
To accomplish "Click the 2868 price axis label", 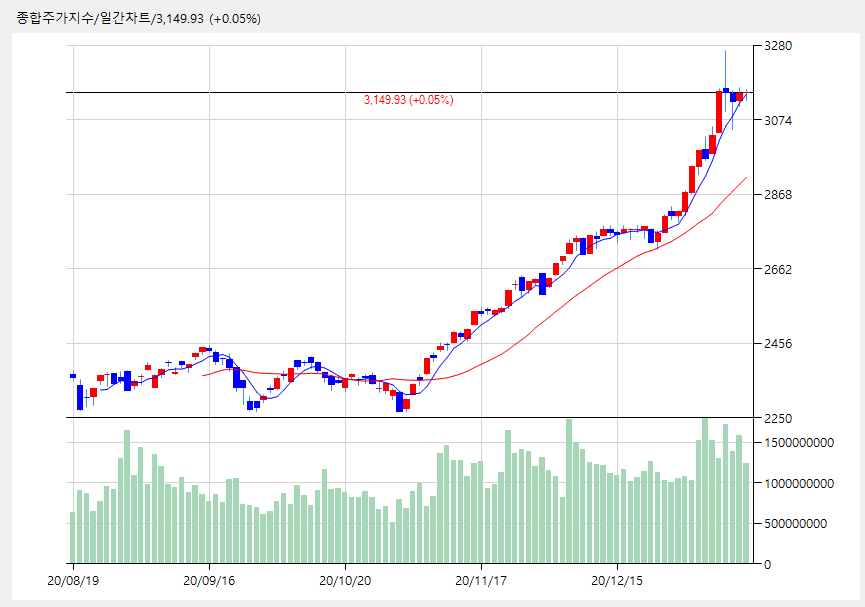I will [778, 195].
